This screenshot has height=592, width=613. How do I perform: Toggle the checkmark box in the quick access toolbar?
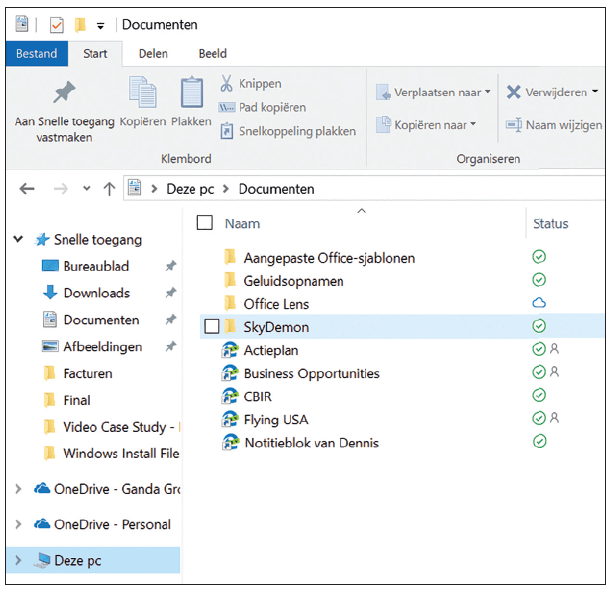(57, 25)
